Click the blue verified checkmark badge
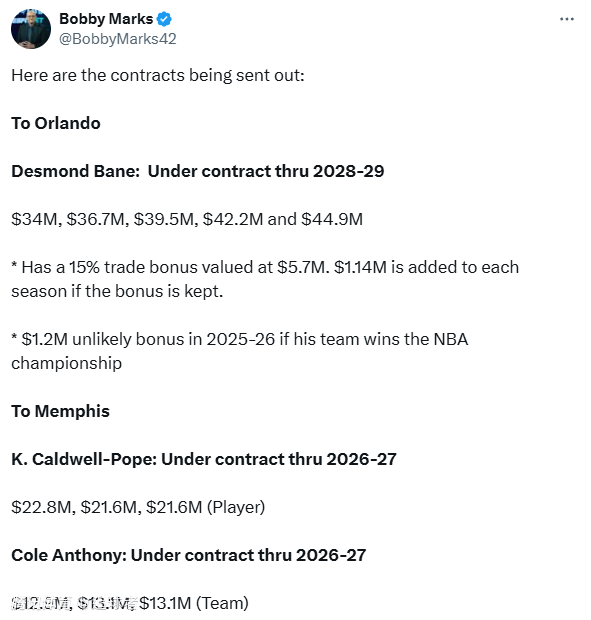 164,19
